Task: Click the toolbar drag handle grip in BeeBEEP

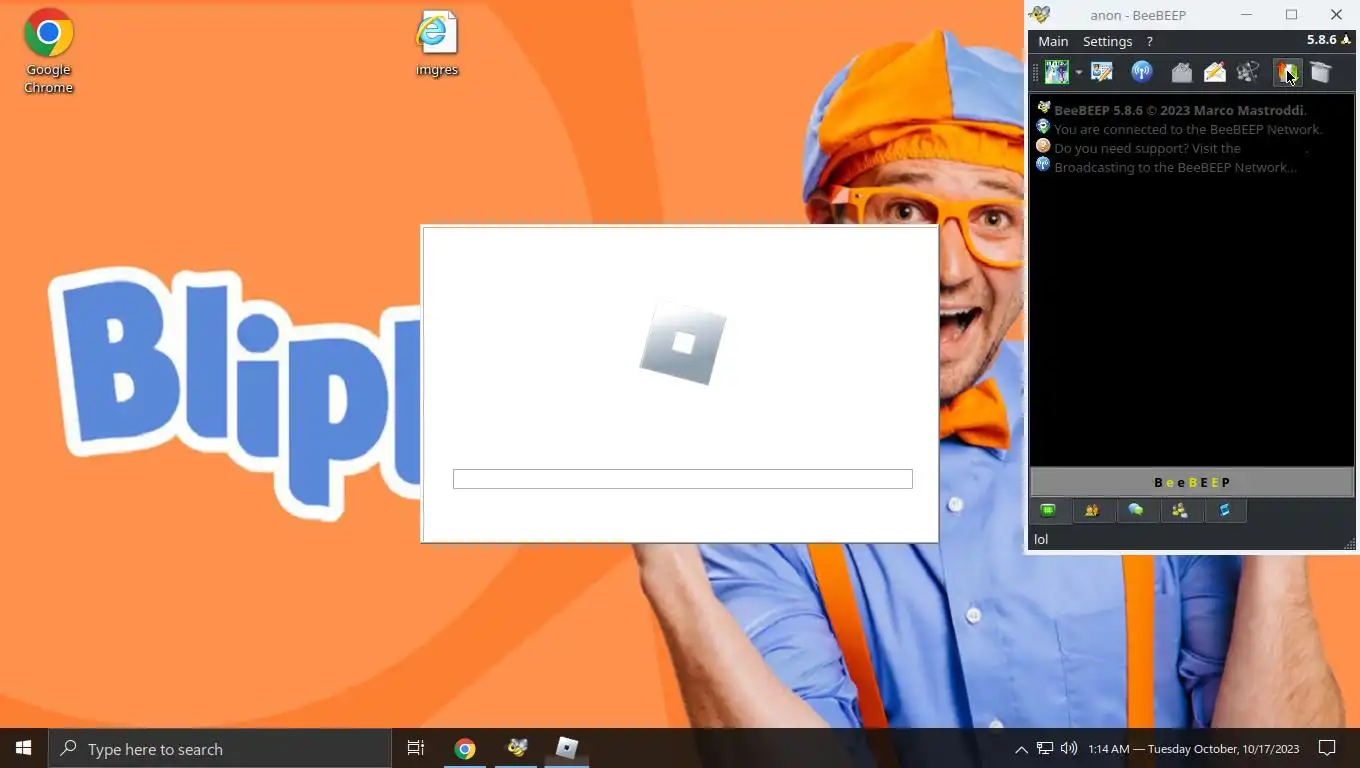Action: tap(1036, 73)
